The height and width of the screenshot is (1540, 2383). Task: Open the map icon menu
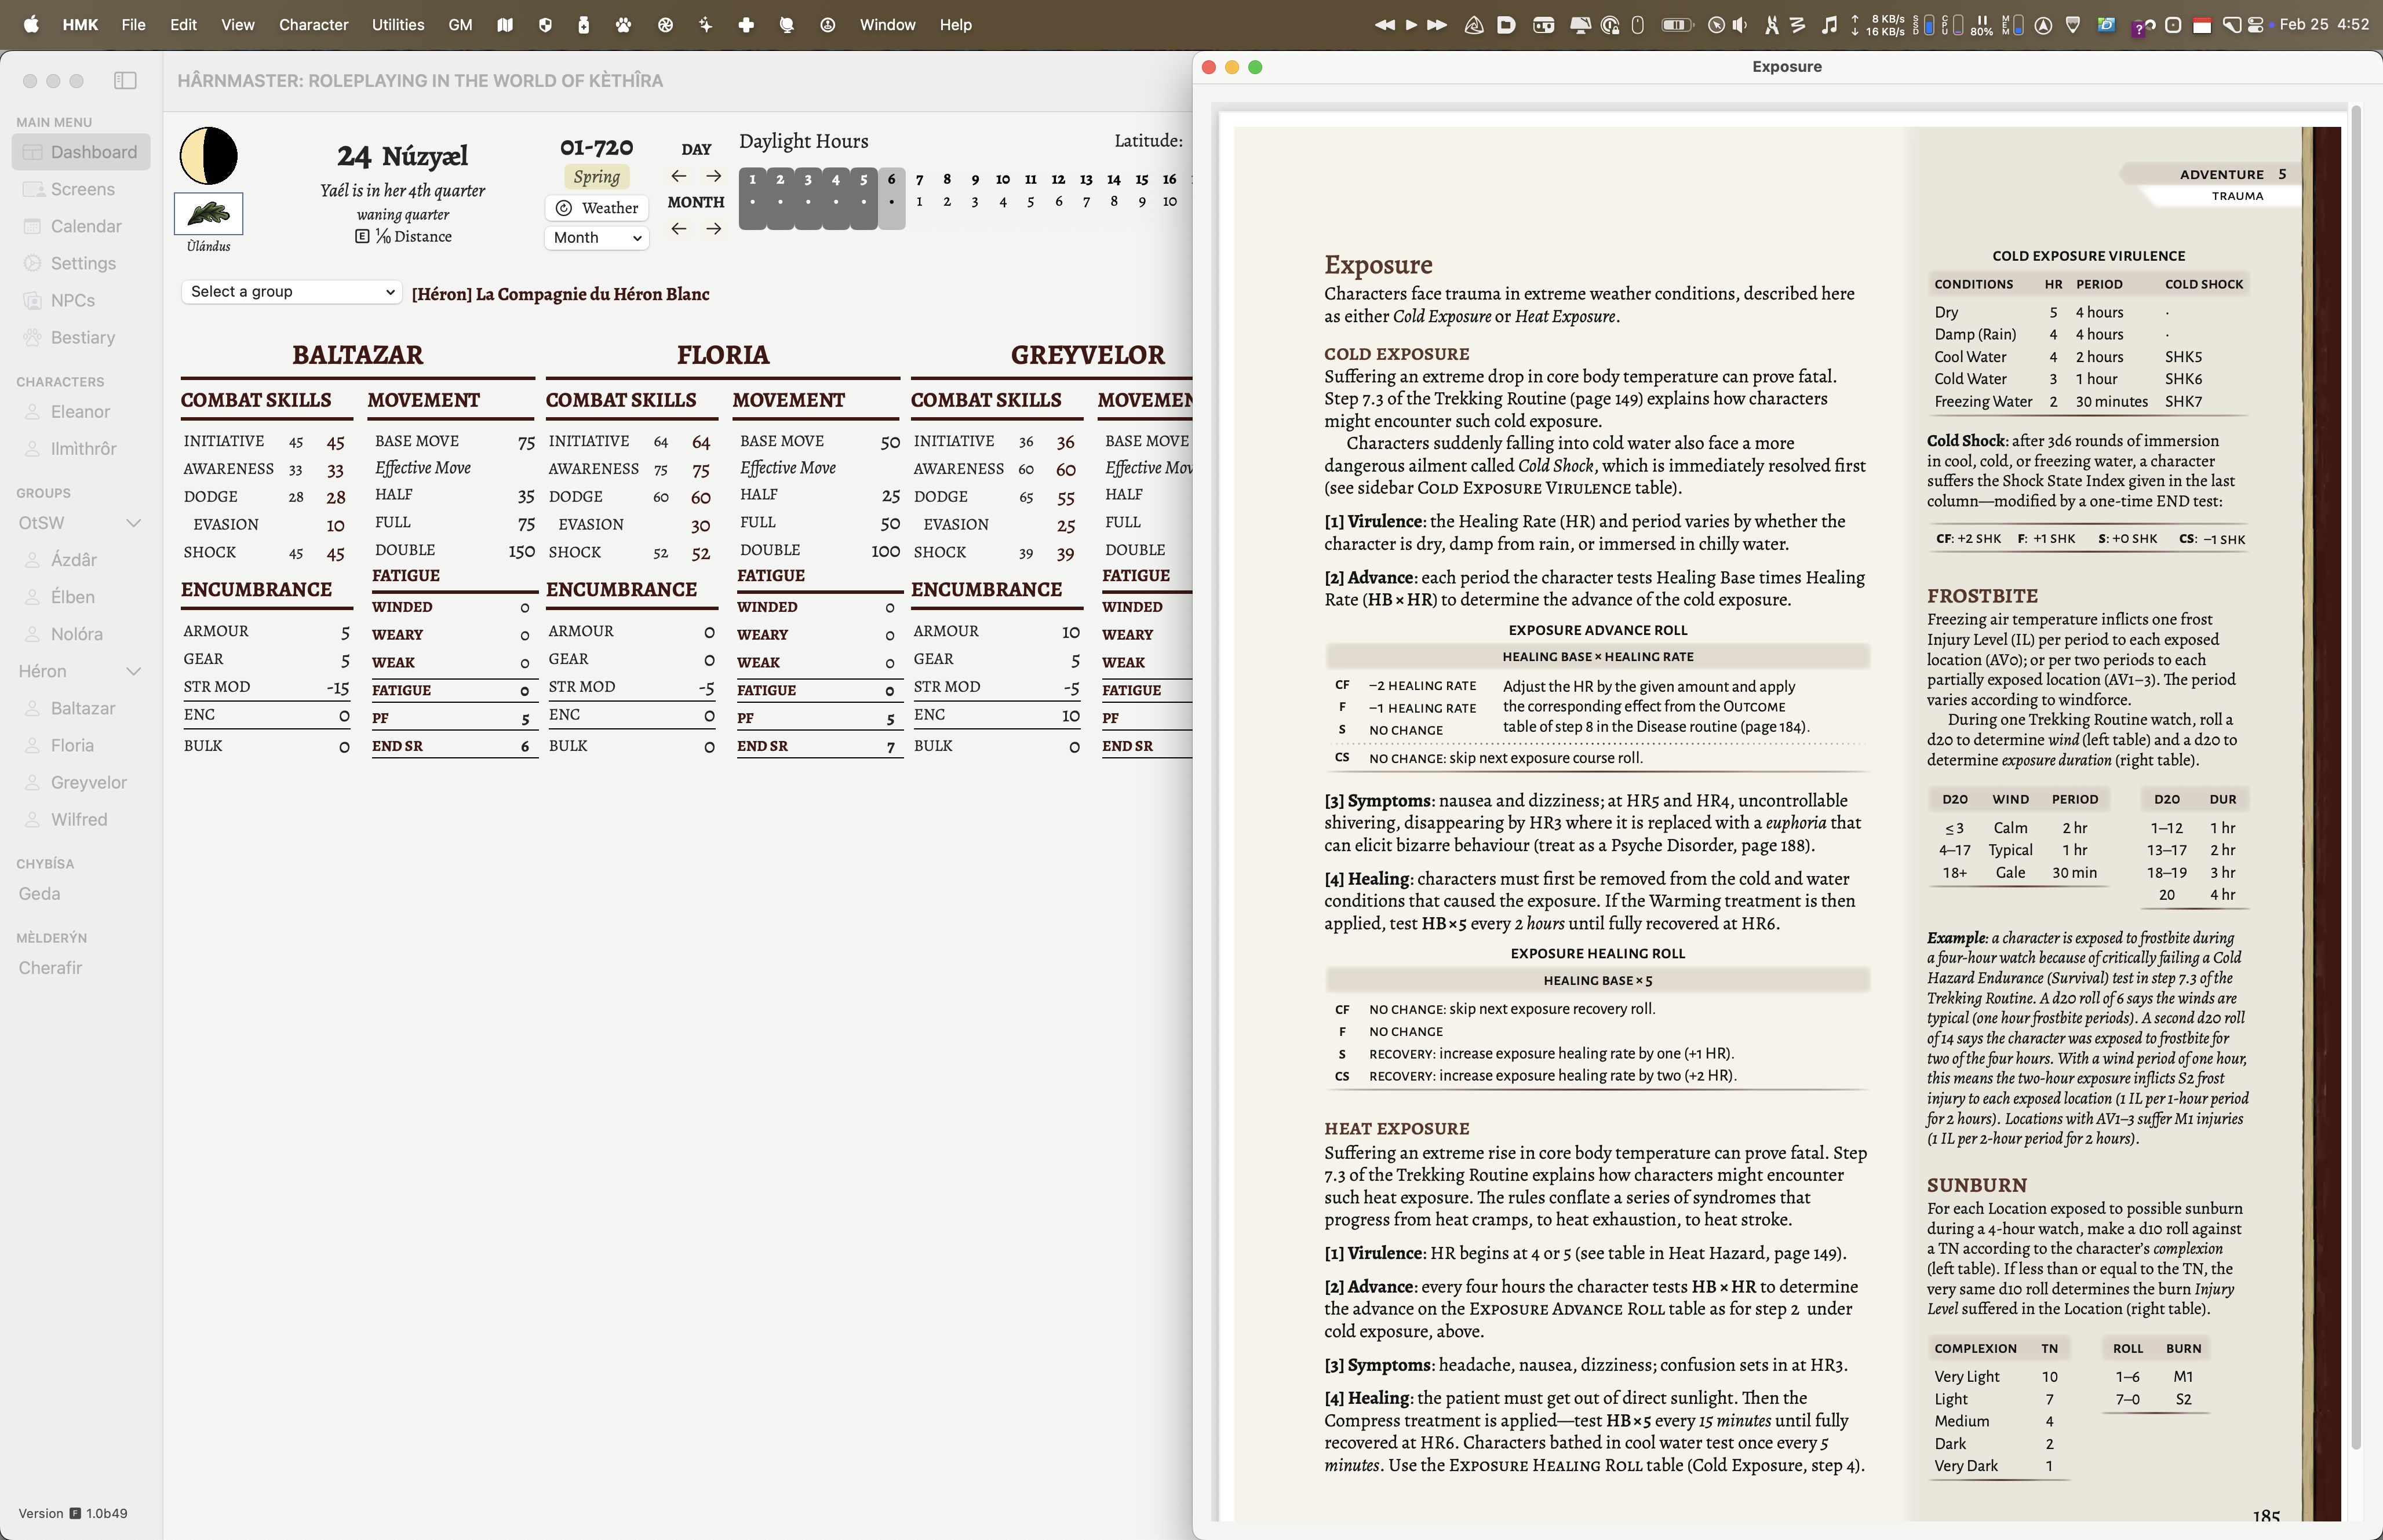tap(505, 25)
